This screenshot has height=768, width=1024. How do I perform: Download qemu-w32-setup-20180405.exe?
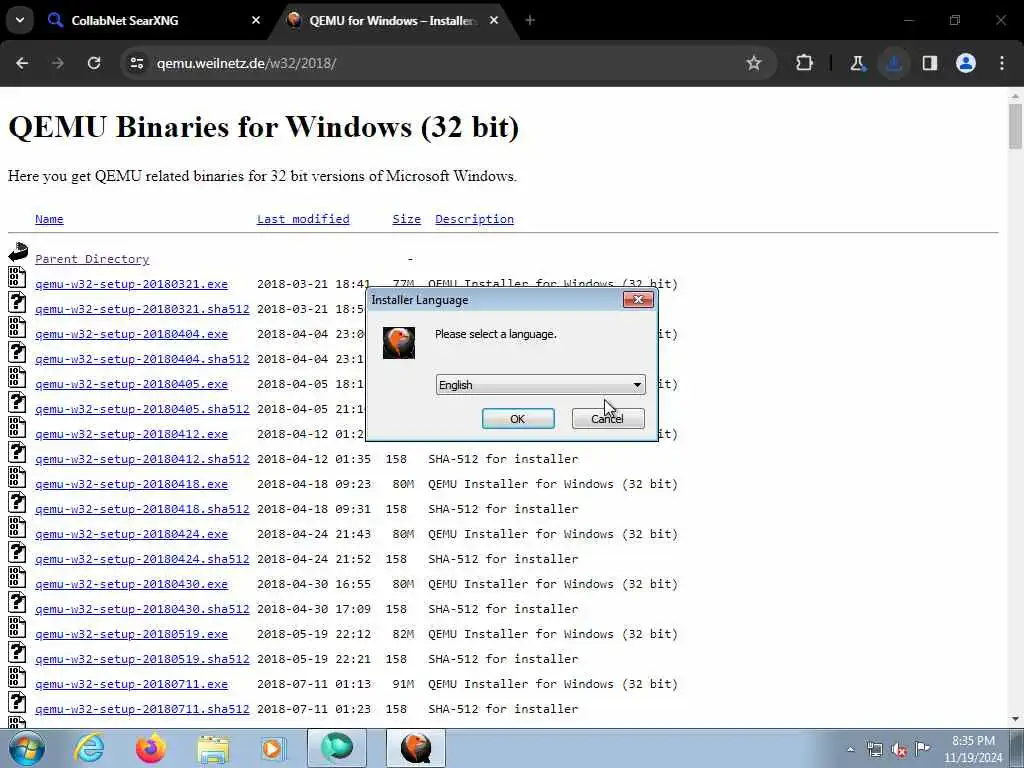[x=131, y=384]
